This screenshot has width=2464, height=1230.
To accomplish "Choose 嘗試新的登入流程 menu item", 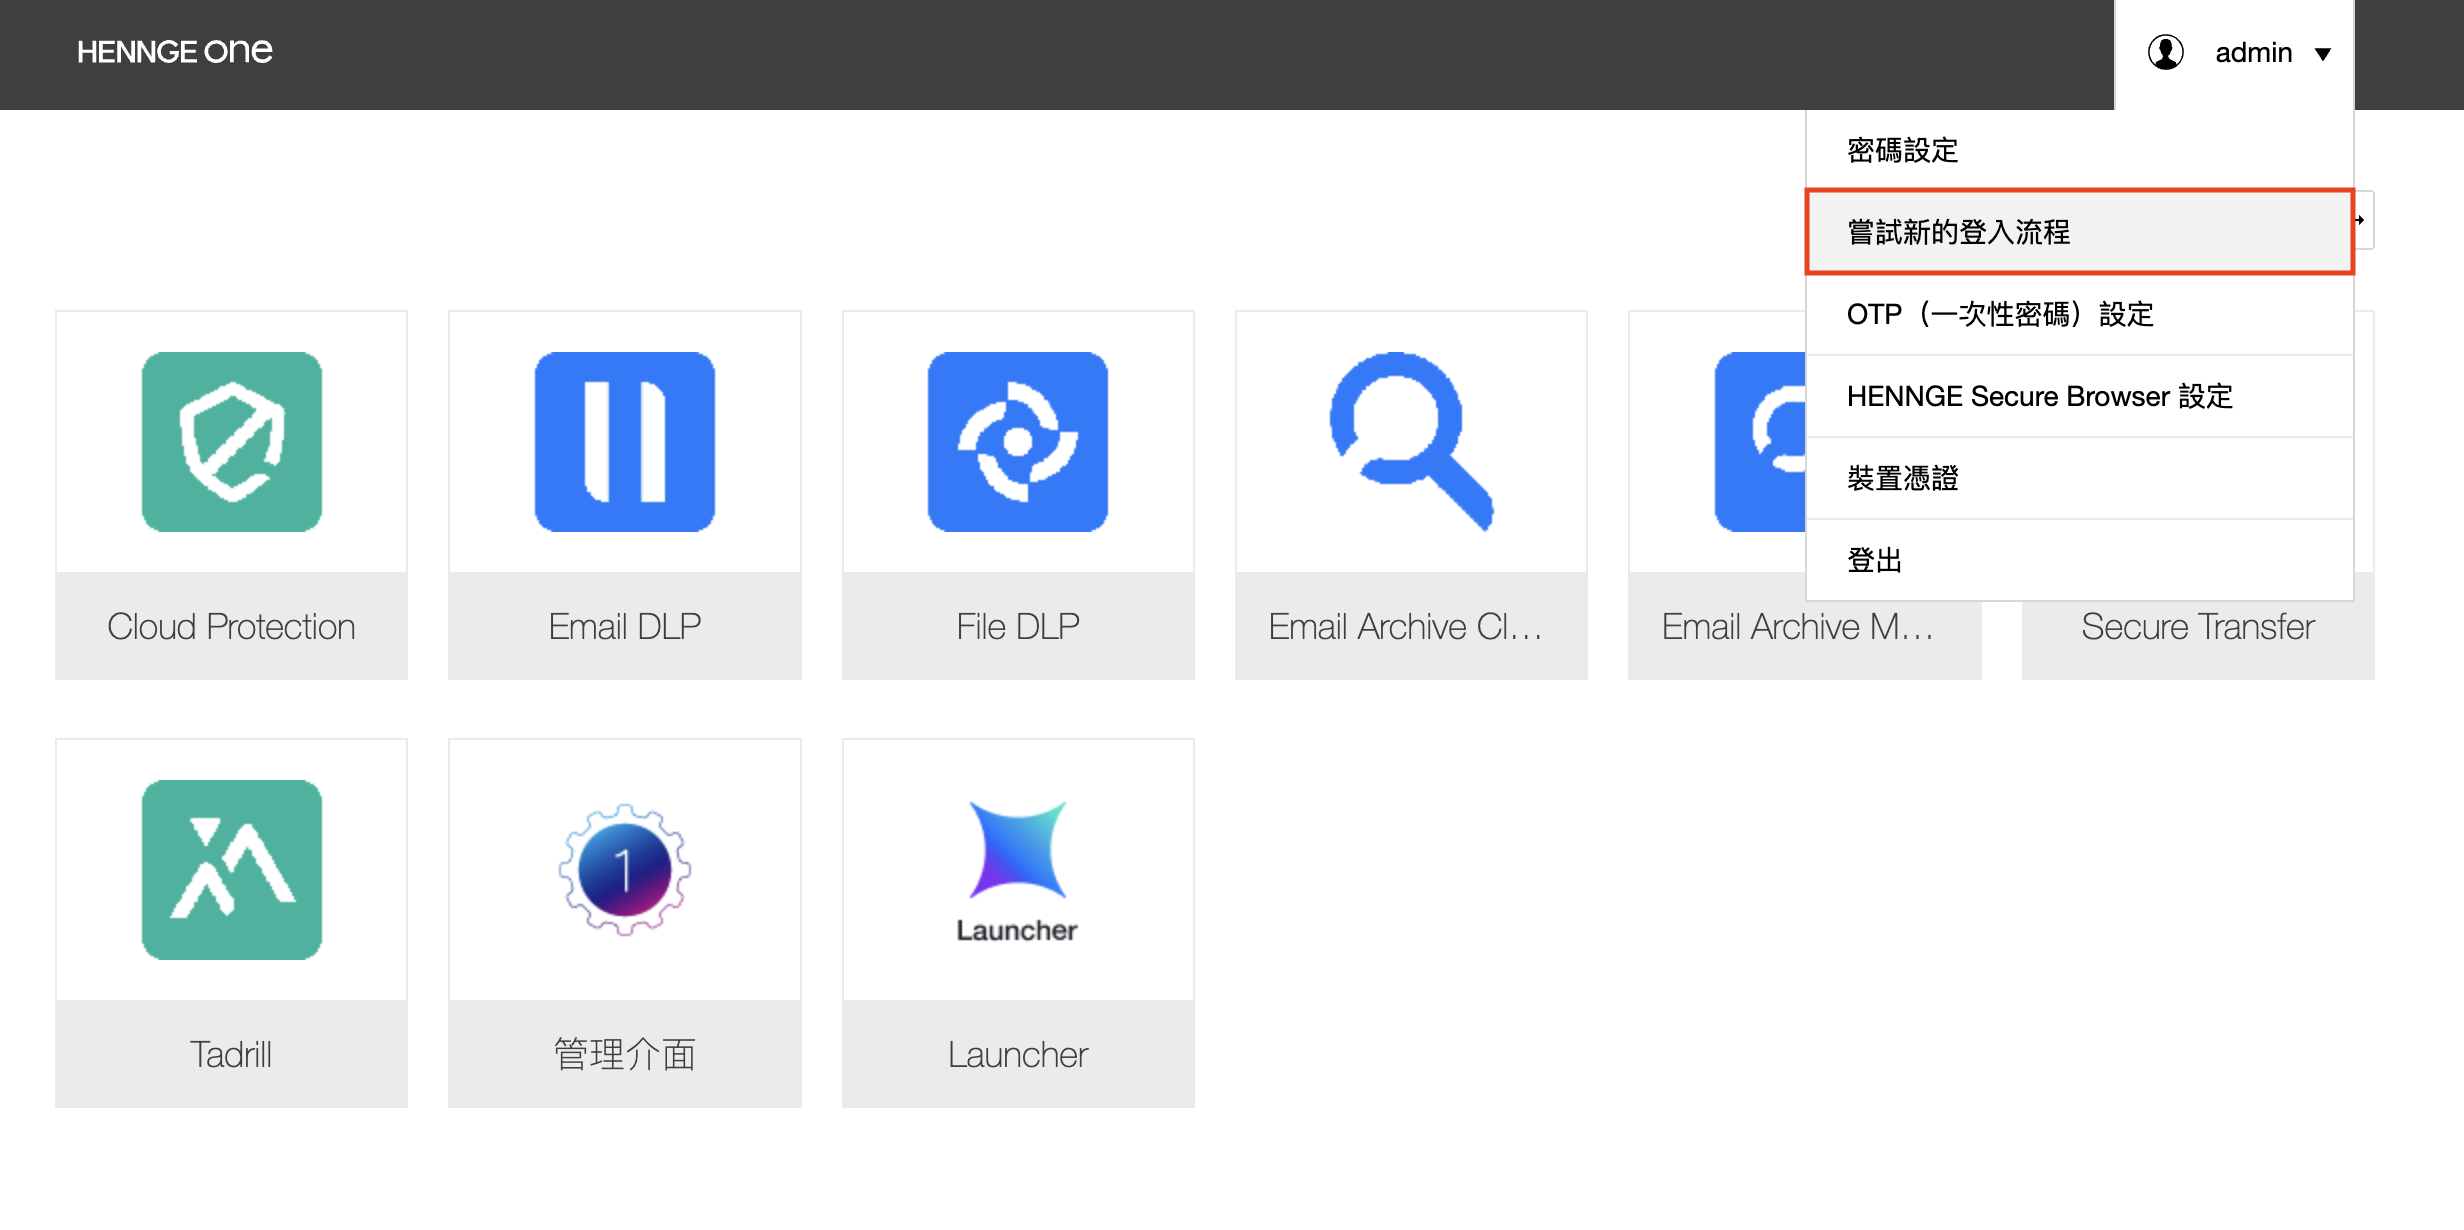I will click(x=2079, y=232).
